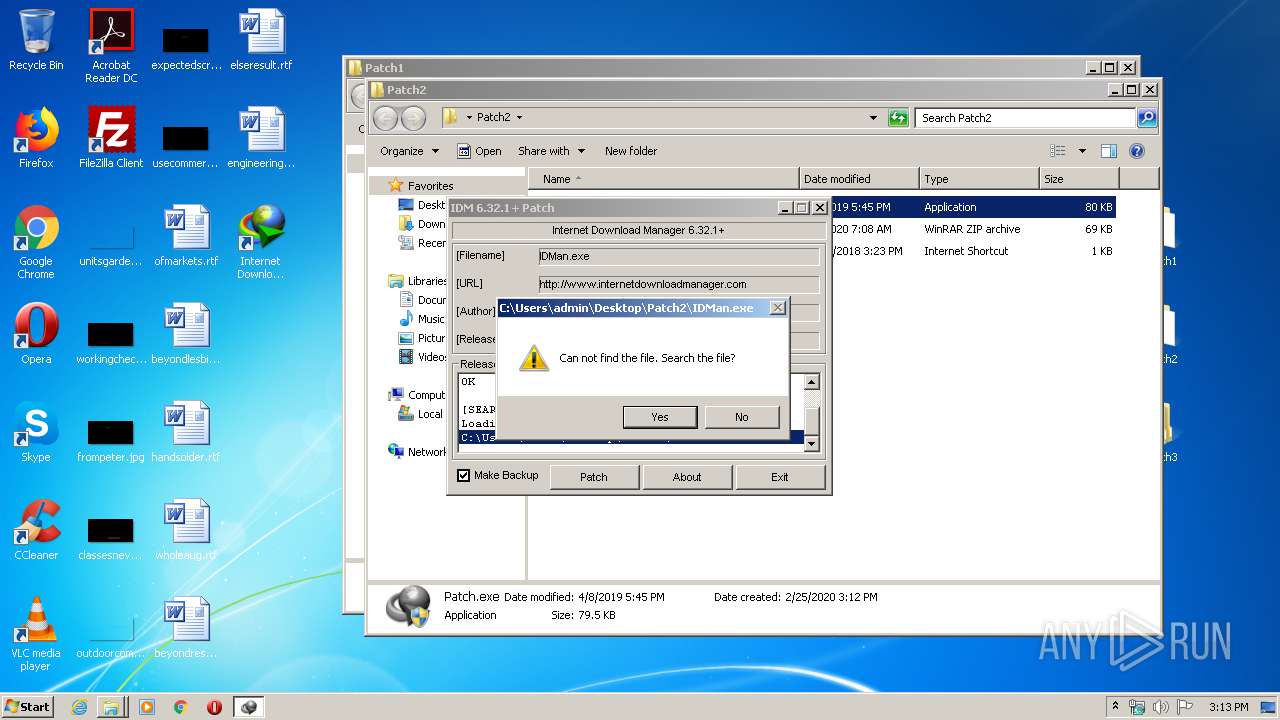1280x720 pixels.
Task: Click Yes to search the file
Action: click(660, 417)
